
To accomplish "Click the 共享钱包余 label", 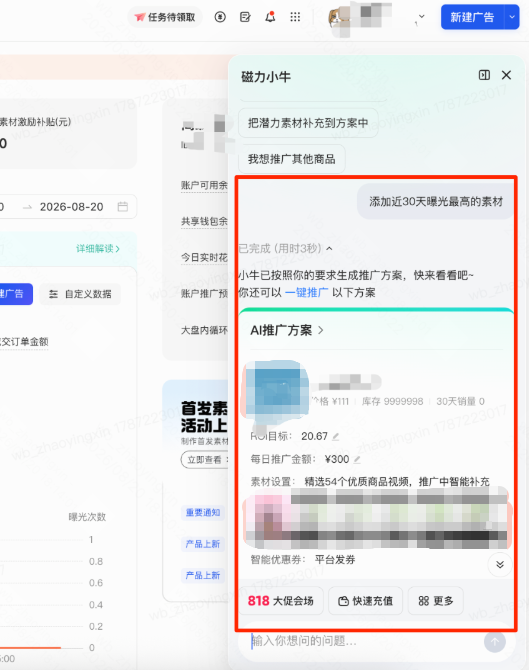I will pyautogui.click(x=204, y=221).
